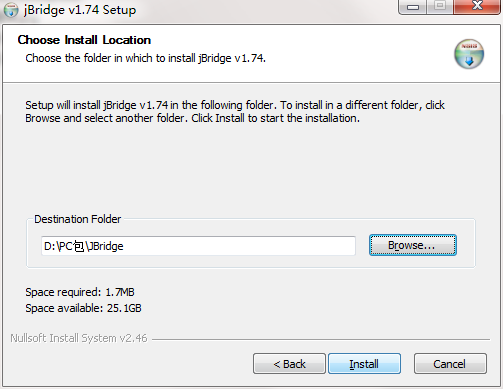This screenshot has width=503, height=389.
Task: Cancel the jBridge setup
Action: pos(450,364)
